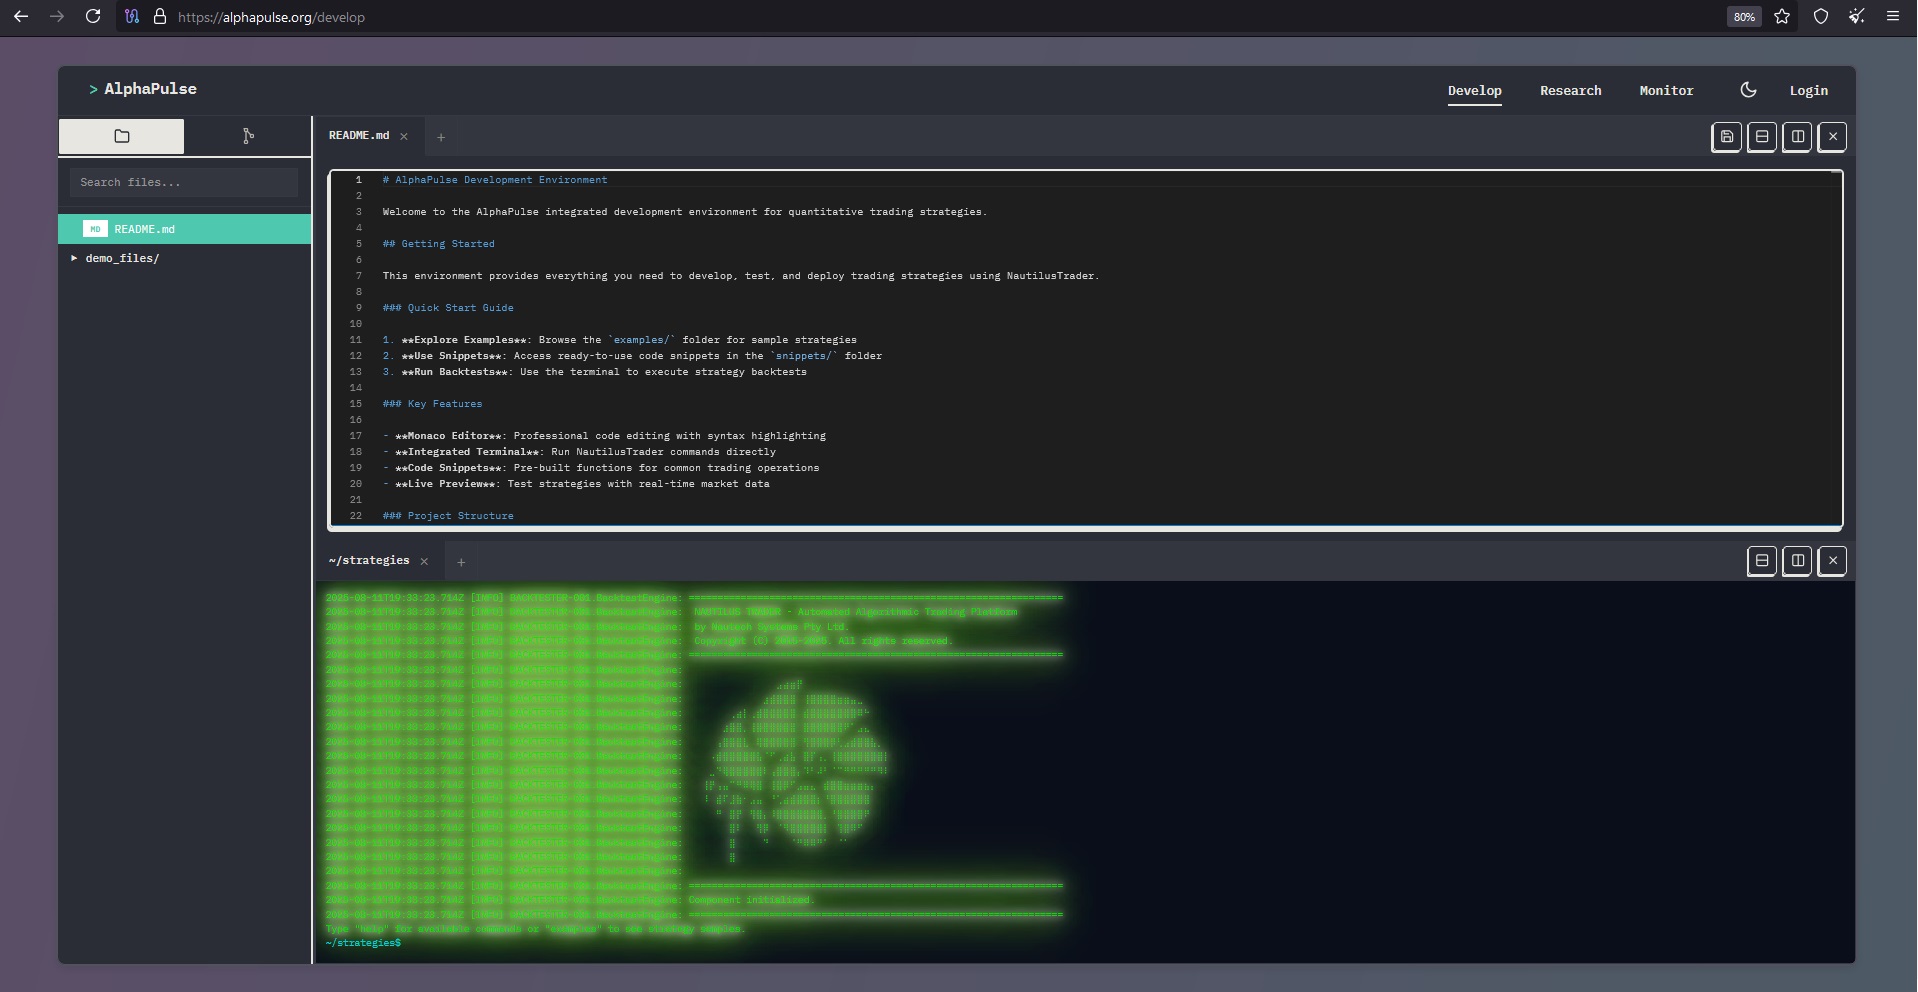Reload the page in the browser

pos(93,17)
